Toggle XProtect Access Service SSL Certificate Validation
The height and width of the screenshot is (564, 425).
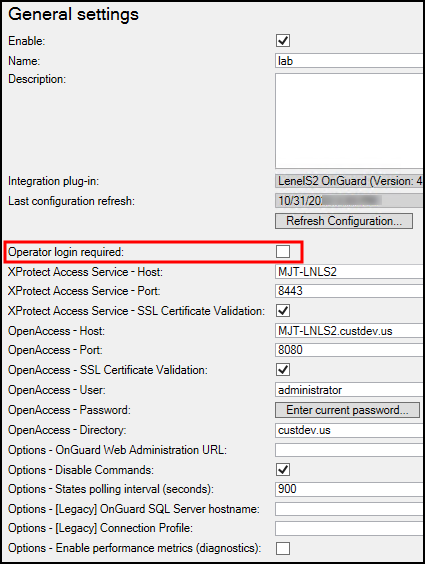pos(283,310)
